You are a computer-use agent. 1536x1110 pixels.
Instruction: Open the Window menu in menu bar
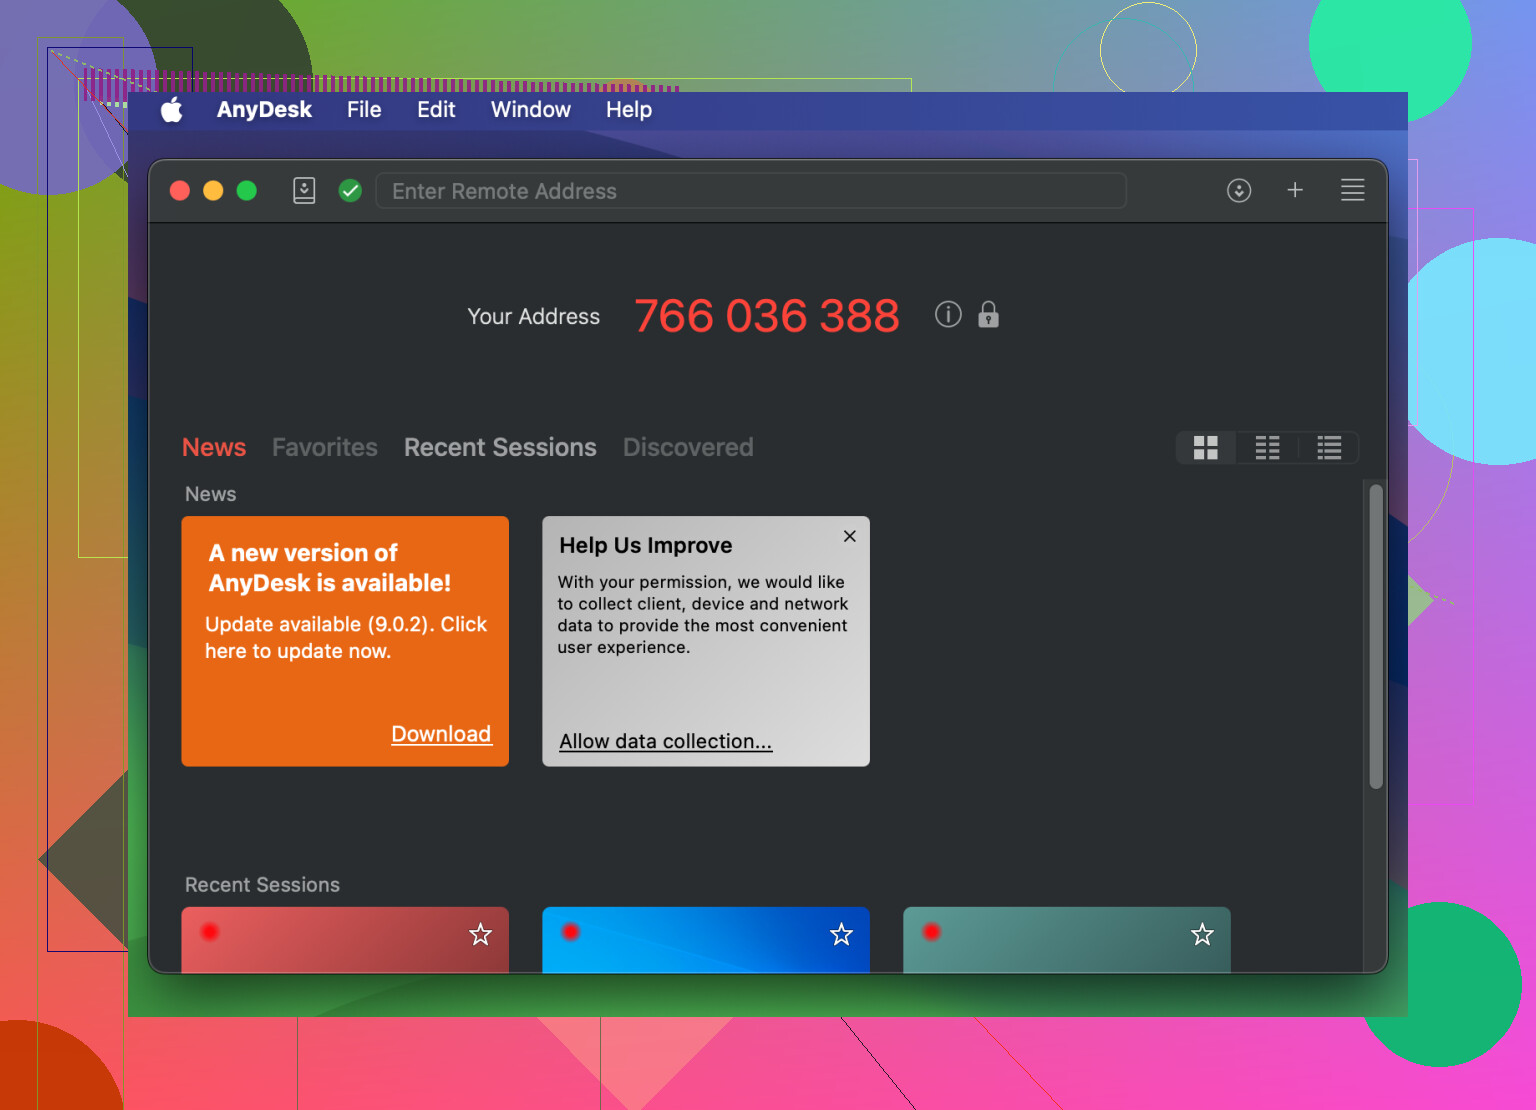(x=530, y=110)
